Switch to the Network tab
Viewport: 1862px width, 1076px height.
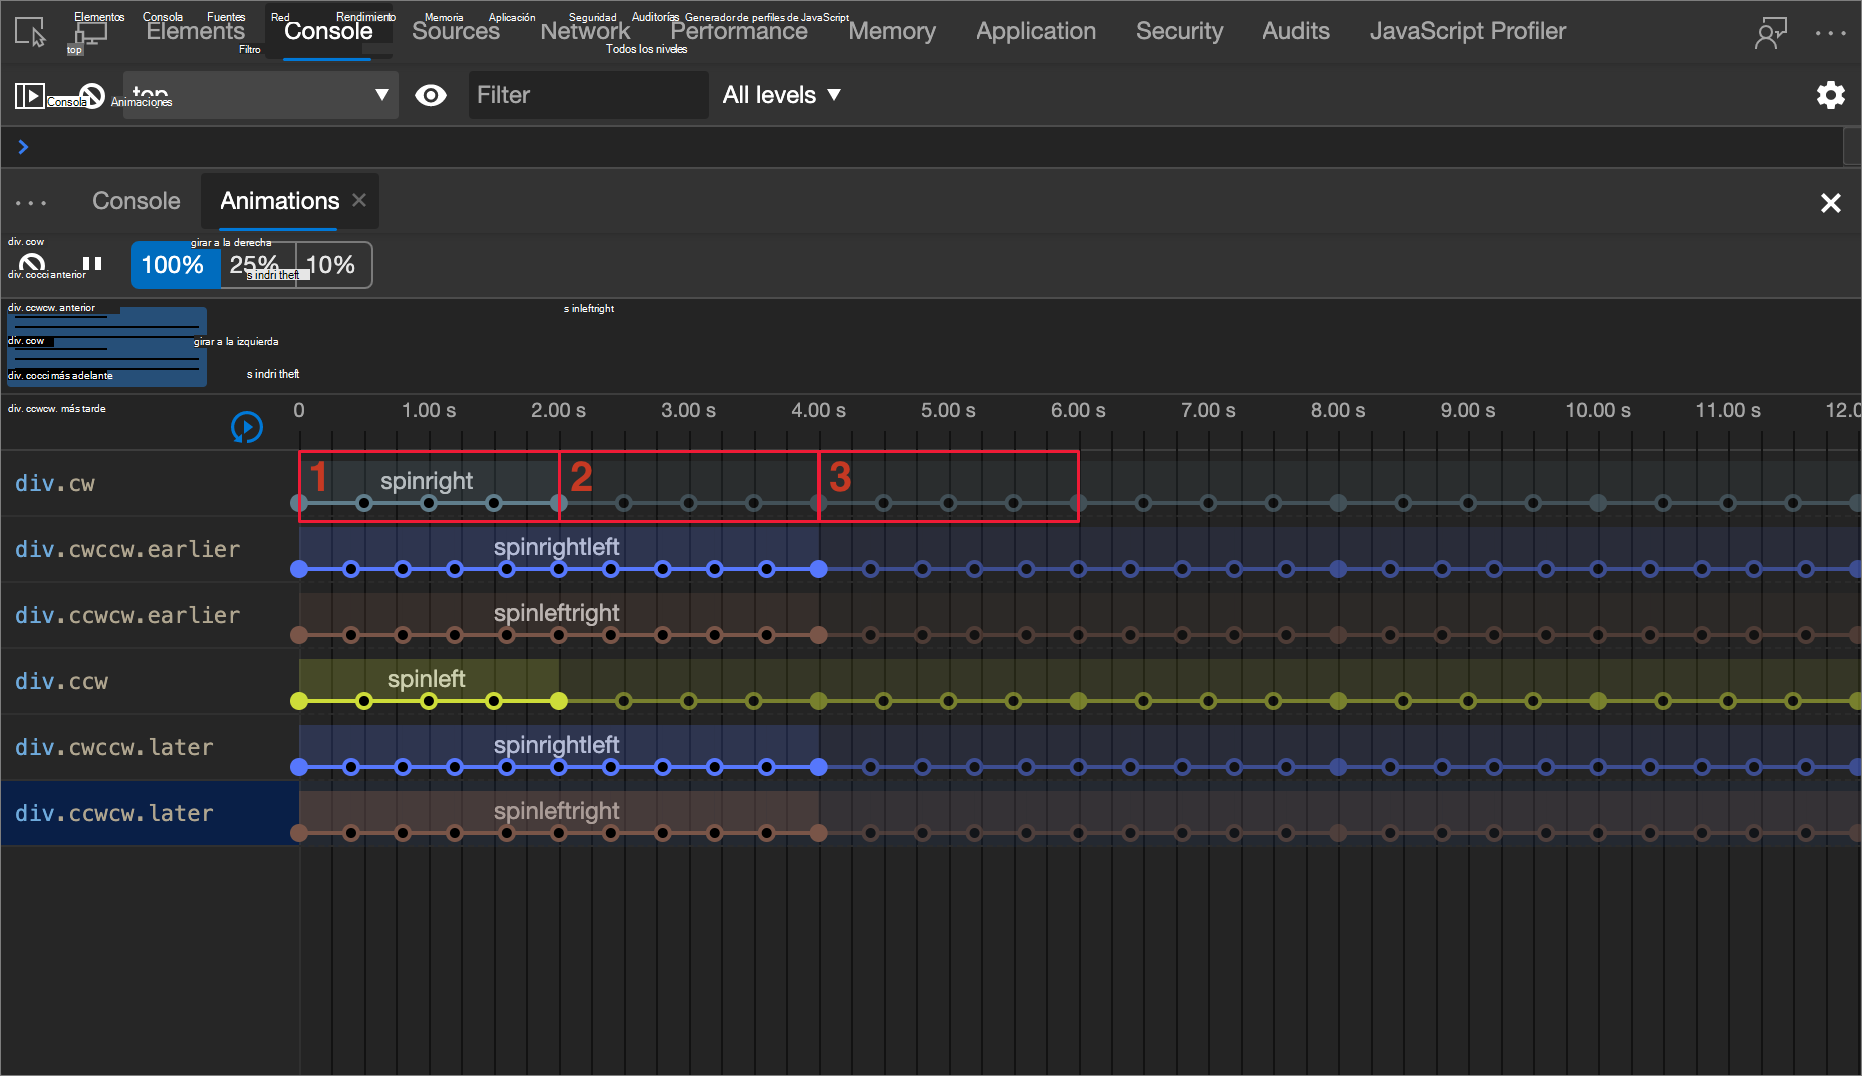(x=584, y=31)
